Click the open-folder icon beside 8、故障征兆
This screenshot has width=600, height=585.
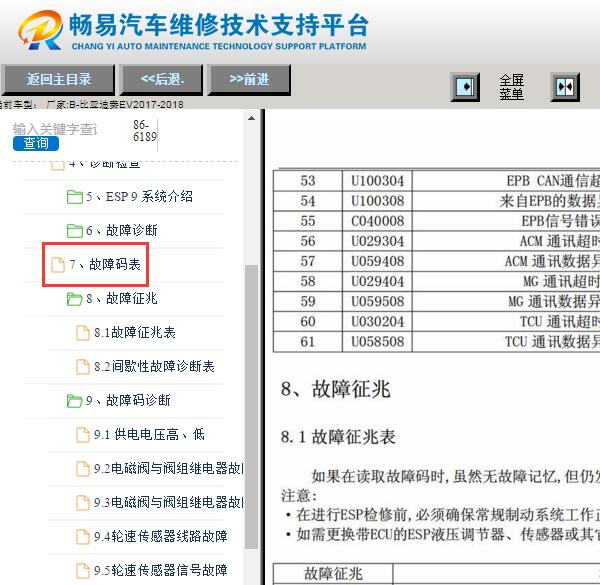coord(75,299)
